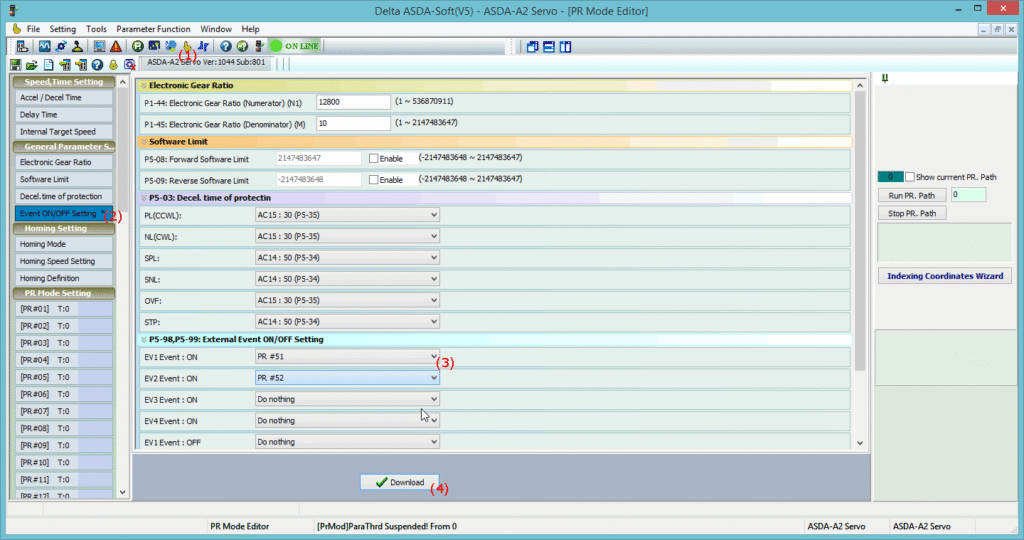The height and width of the screenshot is (540, 1024).
Task: Open the Tools menu
Action: [x=96, y=29]
